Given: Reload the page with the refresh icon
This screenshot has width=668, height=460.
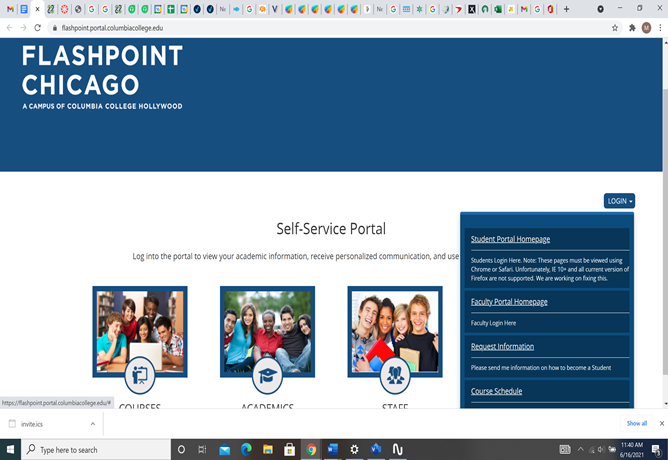Looking at the screenshot, I should (x=37, y=28).
